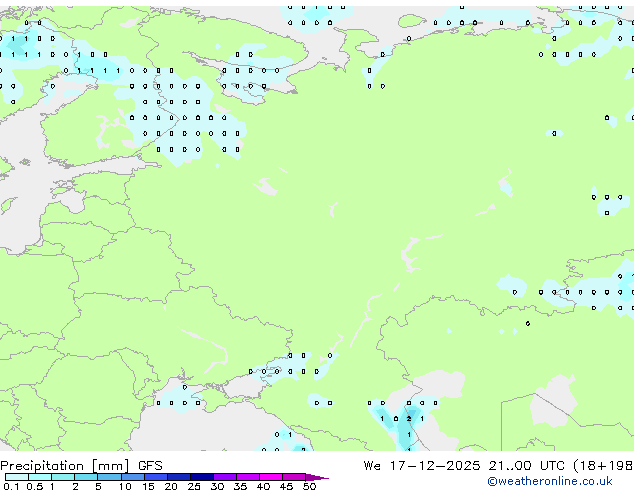Pick the blue legend swatch between 10 and 15
Screen dimensions: 634x490
pos(132,477)
